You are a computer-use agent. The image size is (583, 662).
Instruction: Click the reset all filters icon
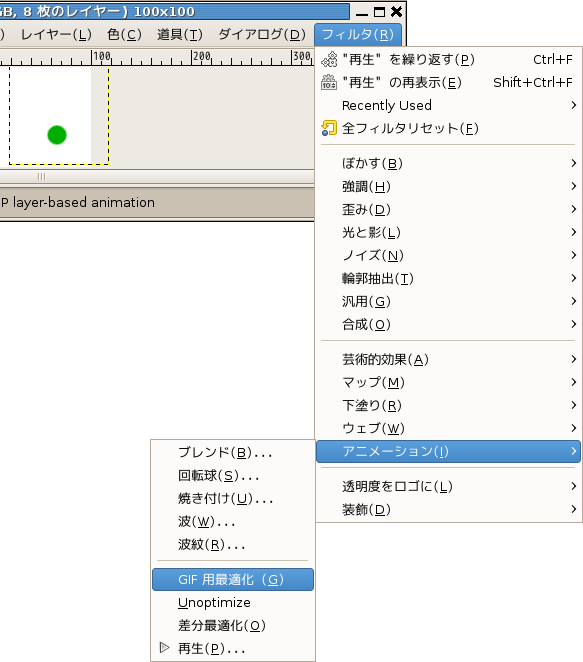coord(329,128)
